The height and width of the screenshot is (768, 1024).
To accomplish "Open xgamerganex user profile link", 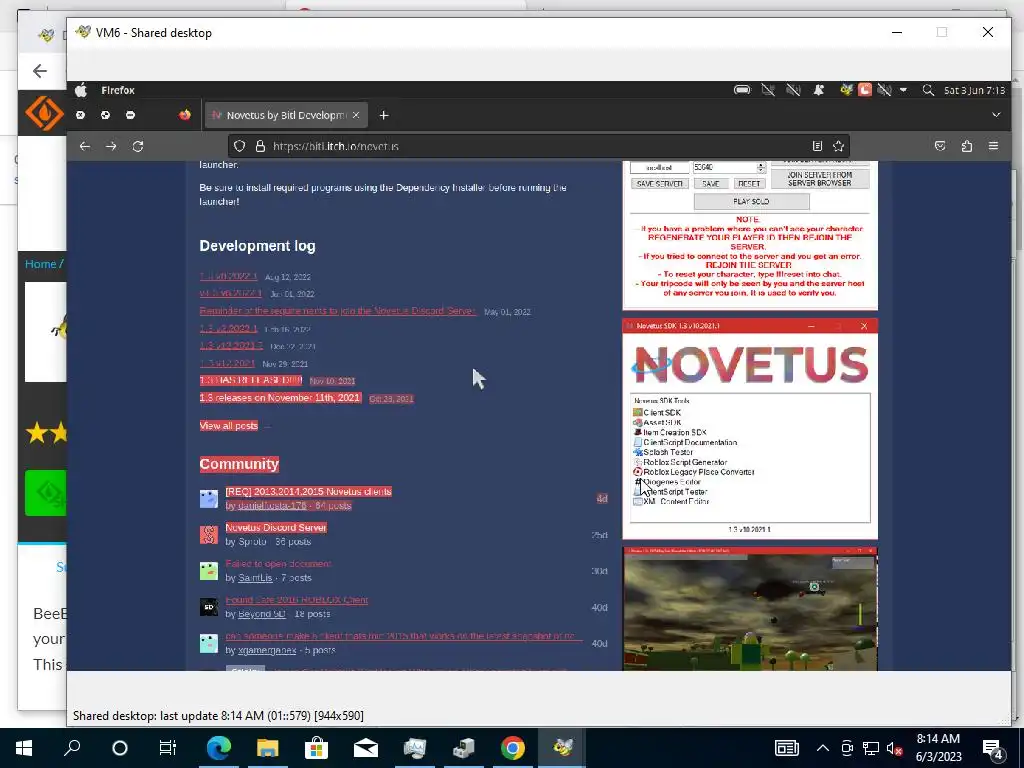I will [x=267, y=650].
